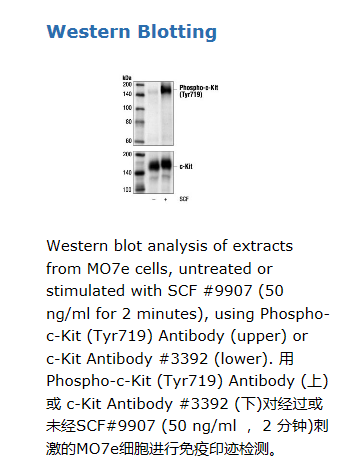Click the Chinese text '未经SCF#9907'
The height and width of the screenshot is (475, 360).
pos(101,426)
